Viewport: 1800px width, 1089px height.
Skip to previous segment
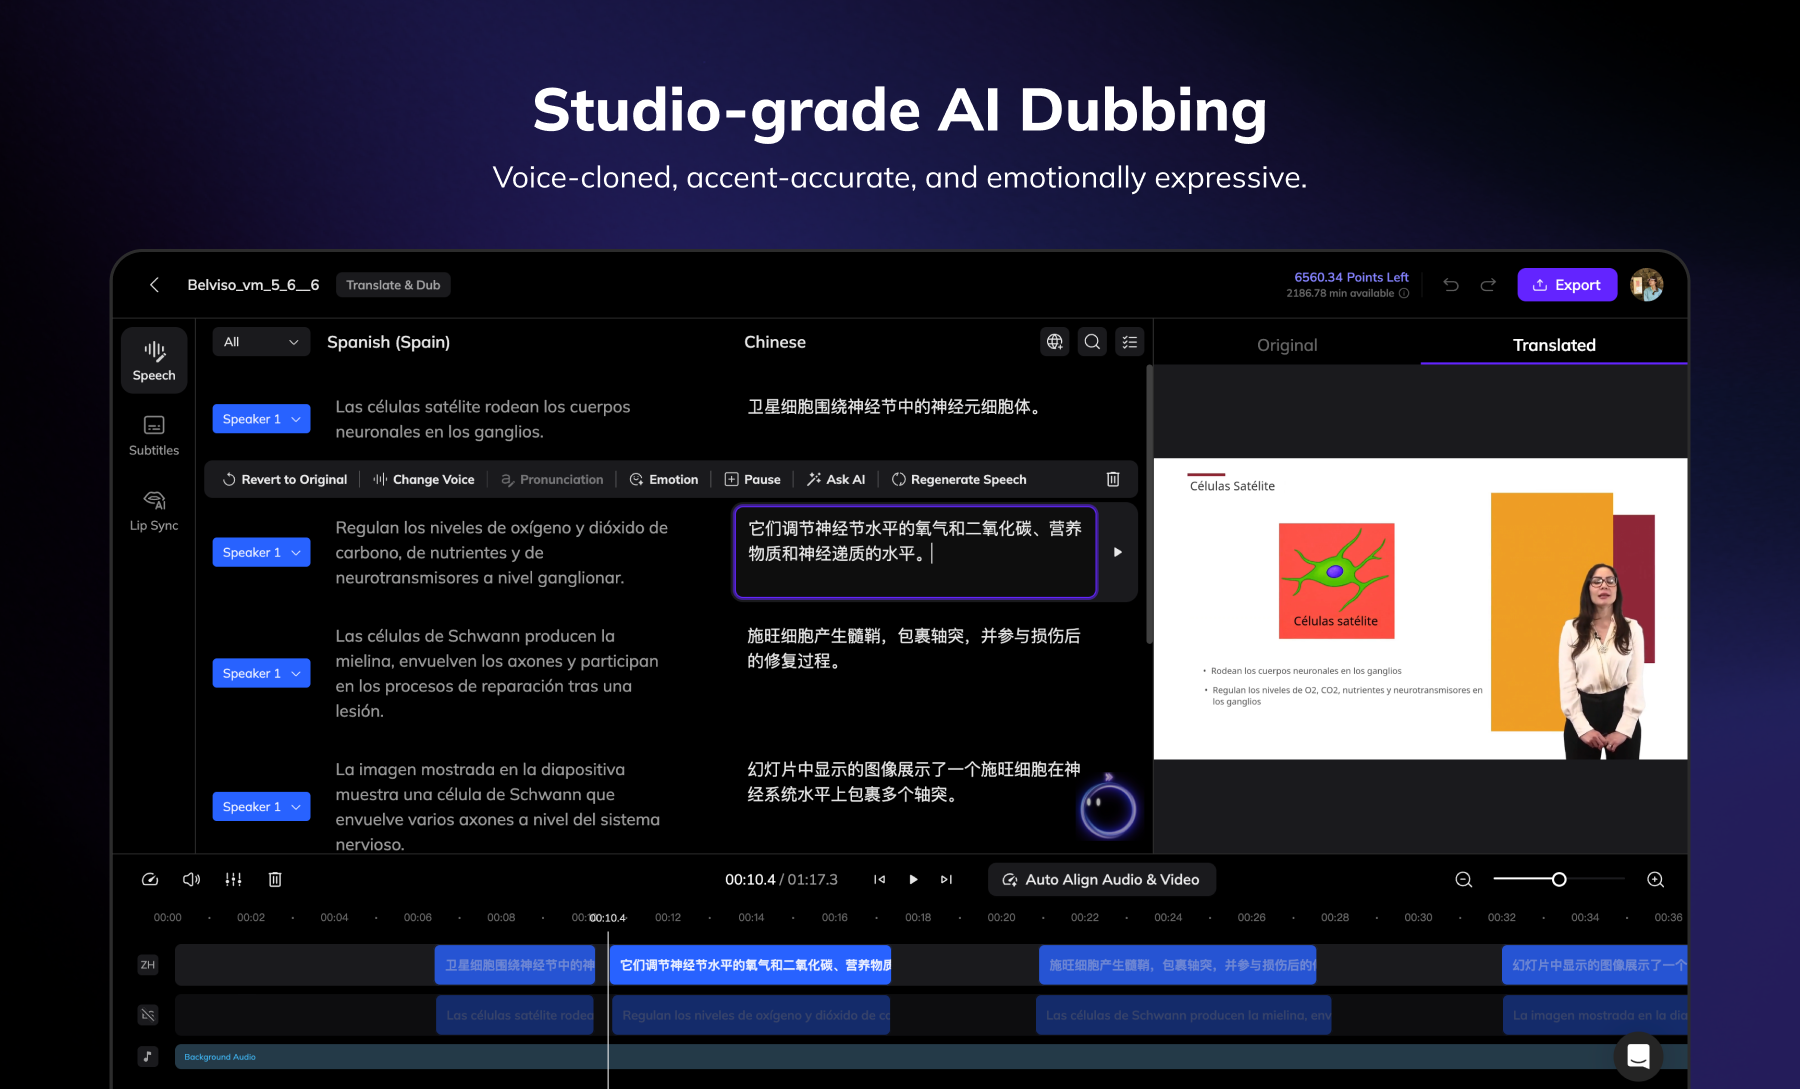coord(879,880)
